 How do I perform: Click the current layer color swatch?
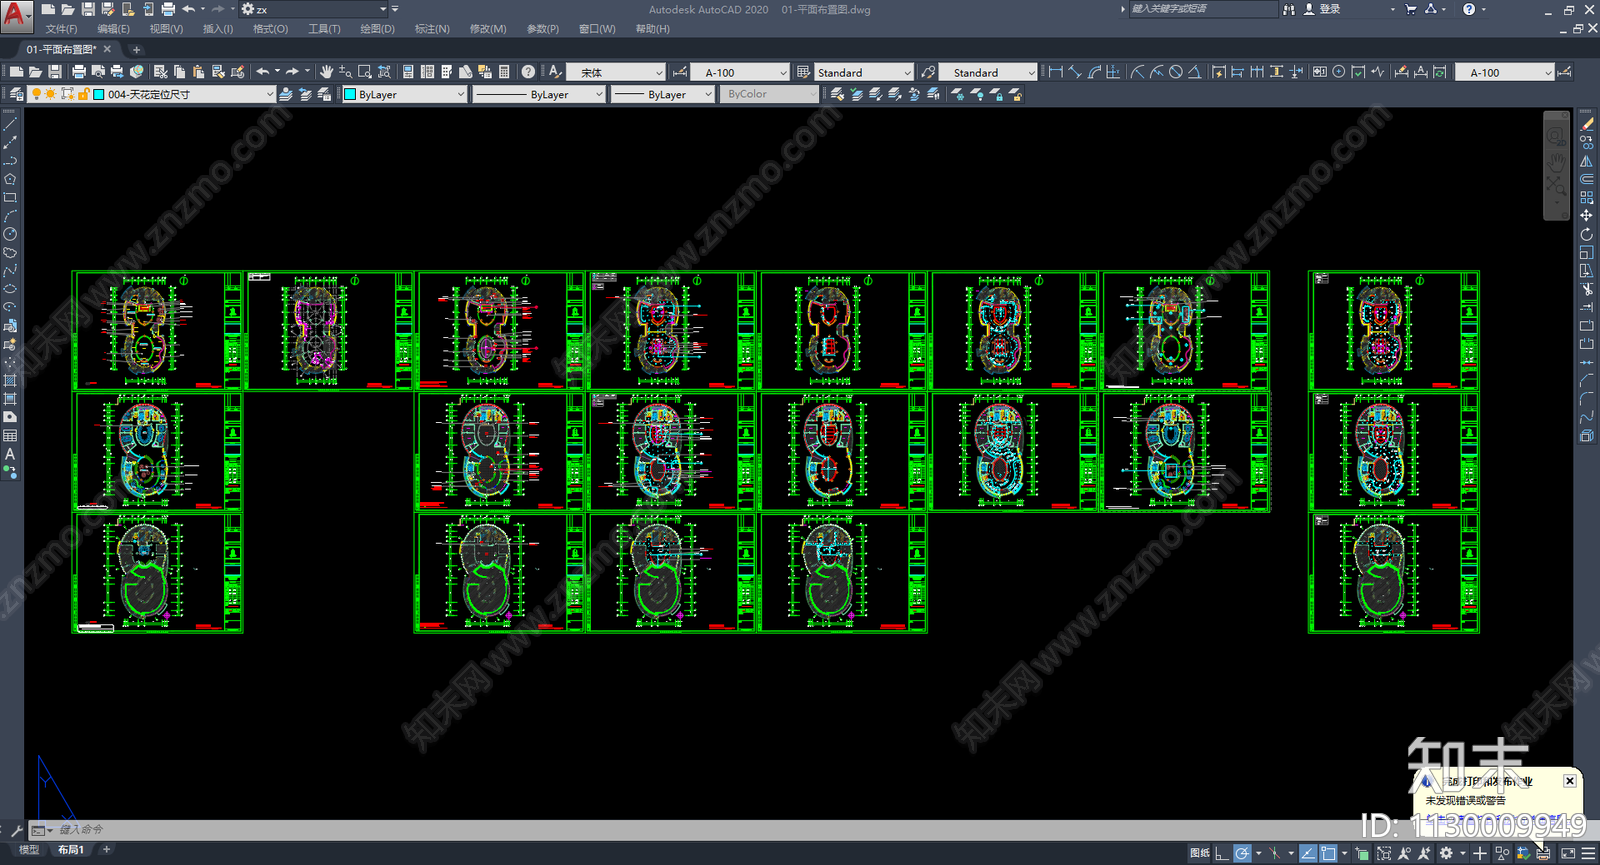pyautogui.click(x=99, y=94)
